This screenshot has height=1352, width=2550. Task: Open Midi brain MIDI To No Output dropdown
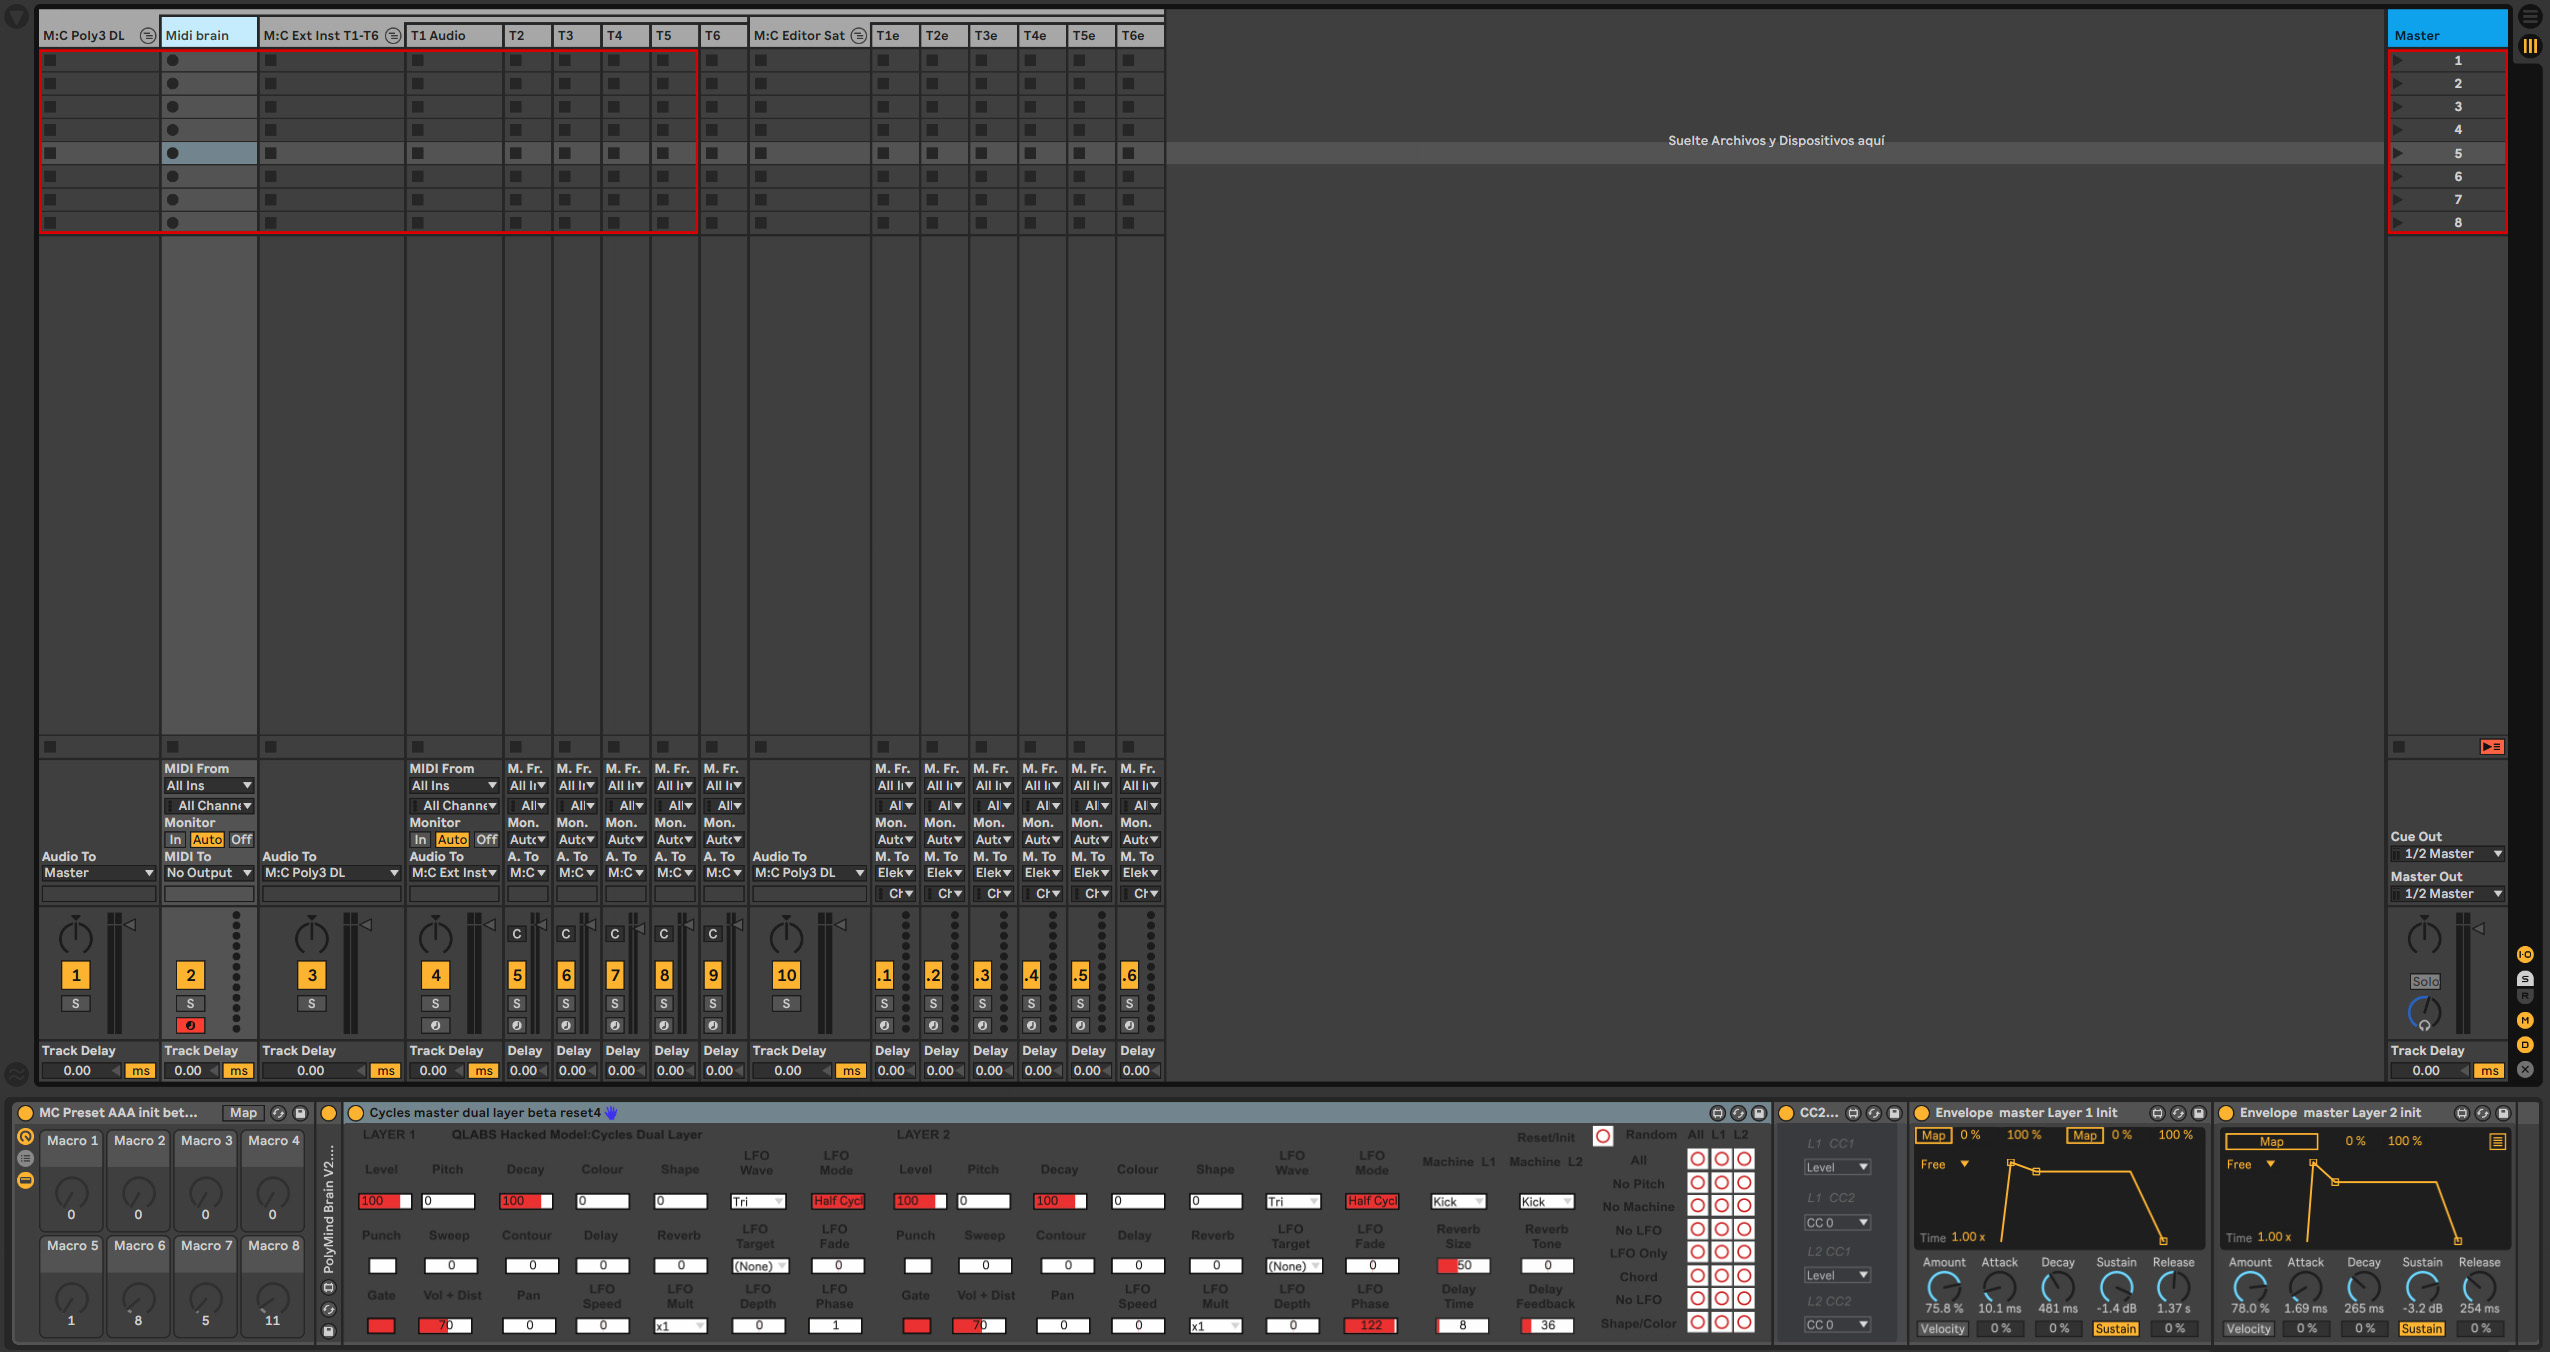(x=208, y=873)
